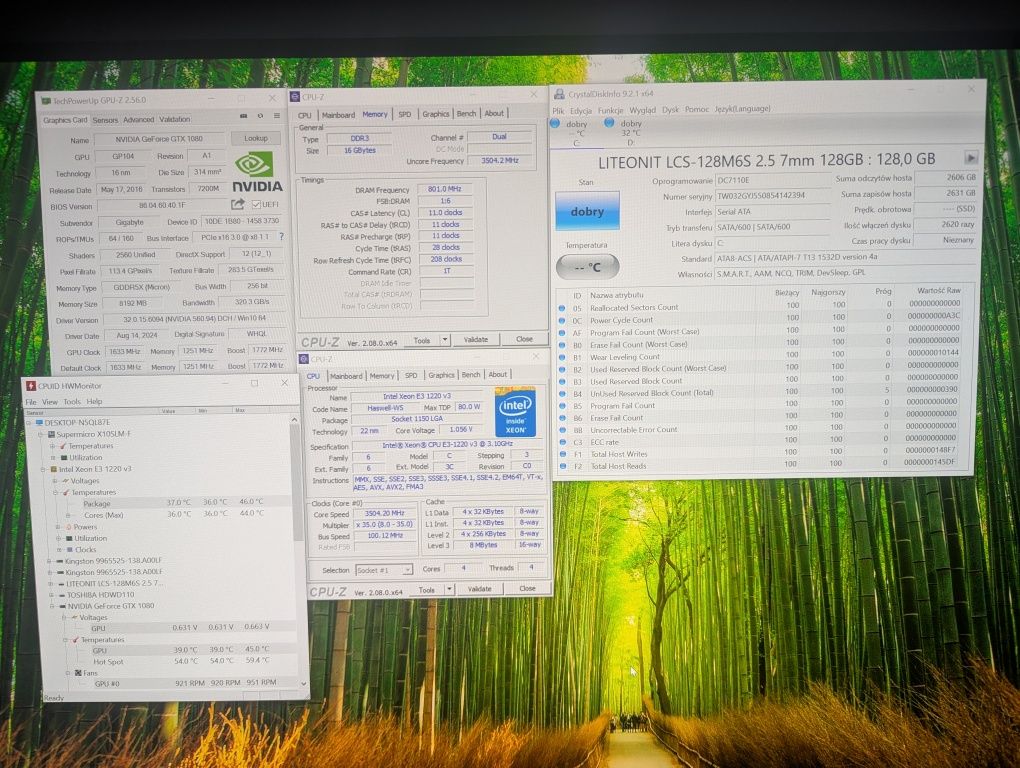Open the Dysk menu in CrystalDiskInfo
Viewport: 1020px width, 768px height.
670,109
